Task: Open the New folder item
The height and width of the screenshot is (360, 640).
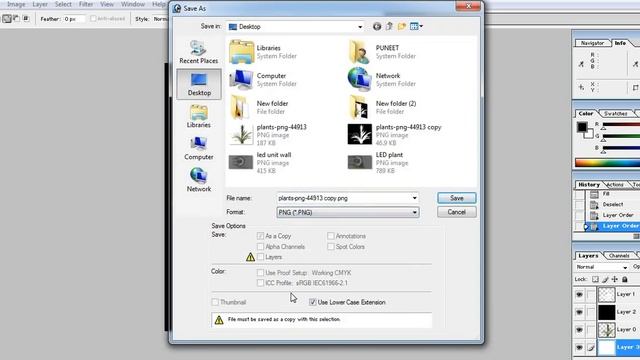Action: point(259,107)
